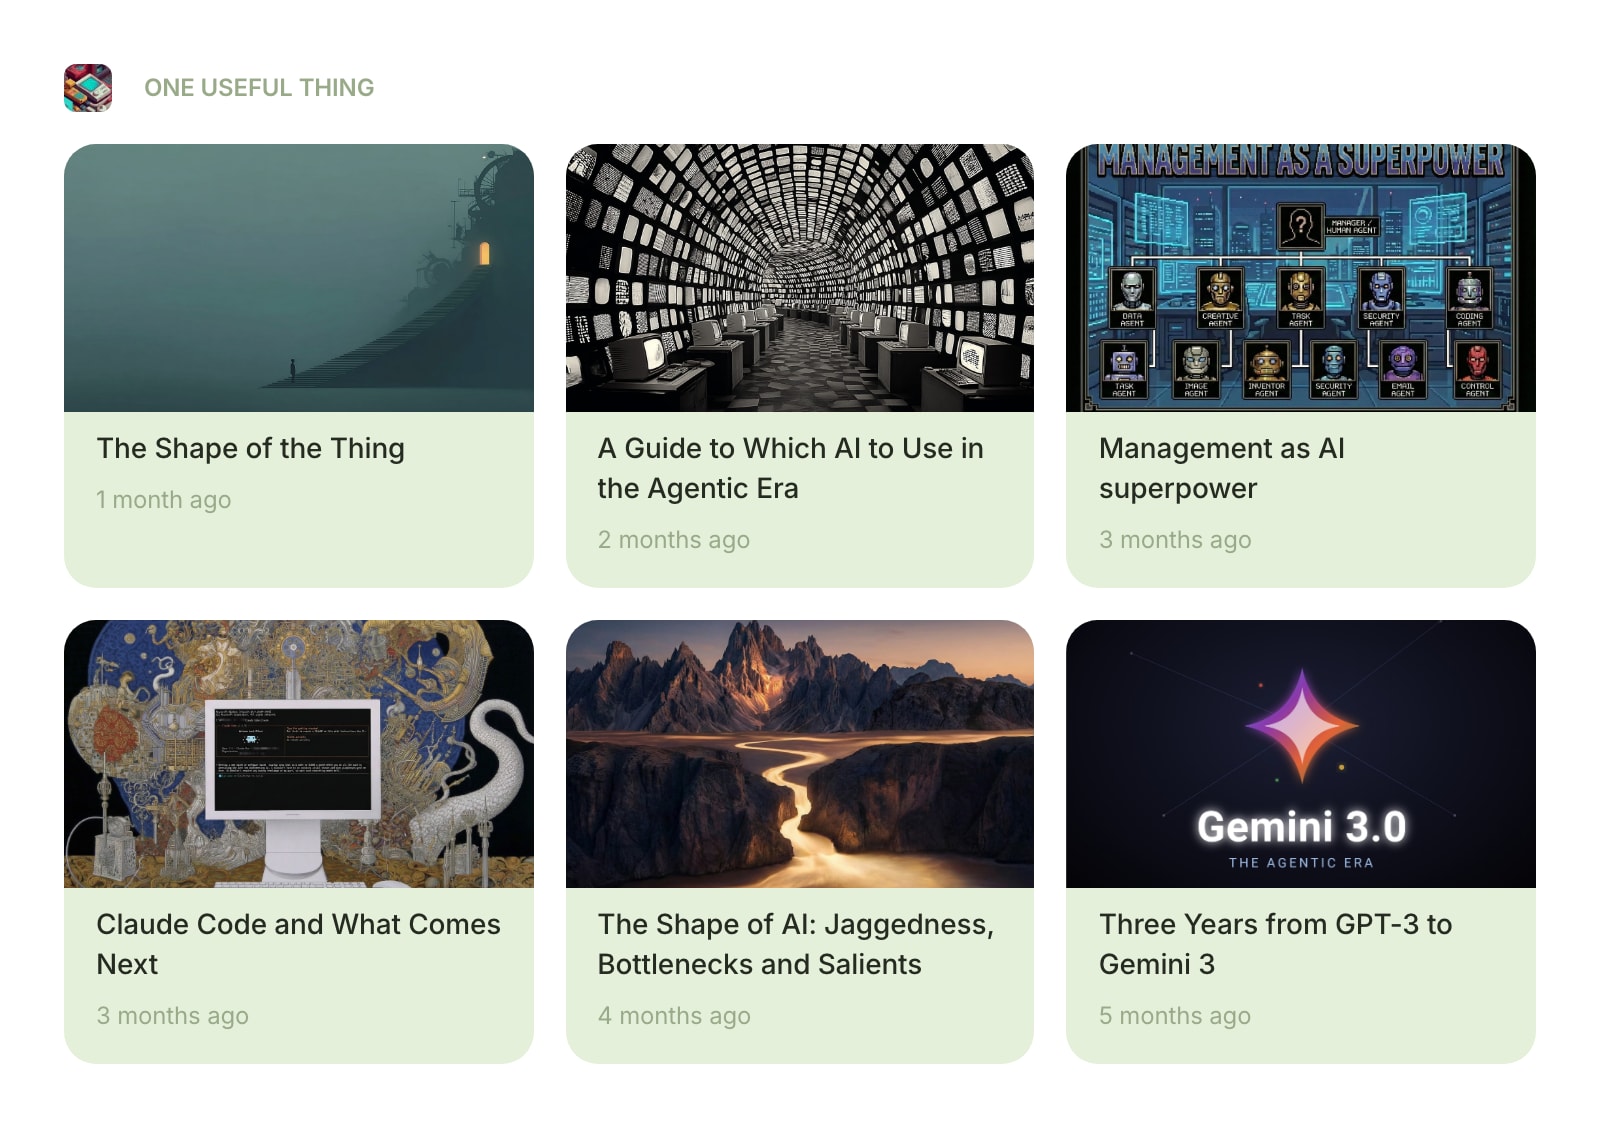The width and height of the screenshot is (1600, 1126).
Task: Open the ONE USEFUL THING header link
Action: pyautogui.click(x=259, y=88)
